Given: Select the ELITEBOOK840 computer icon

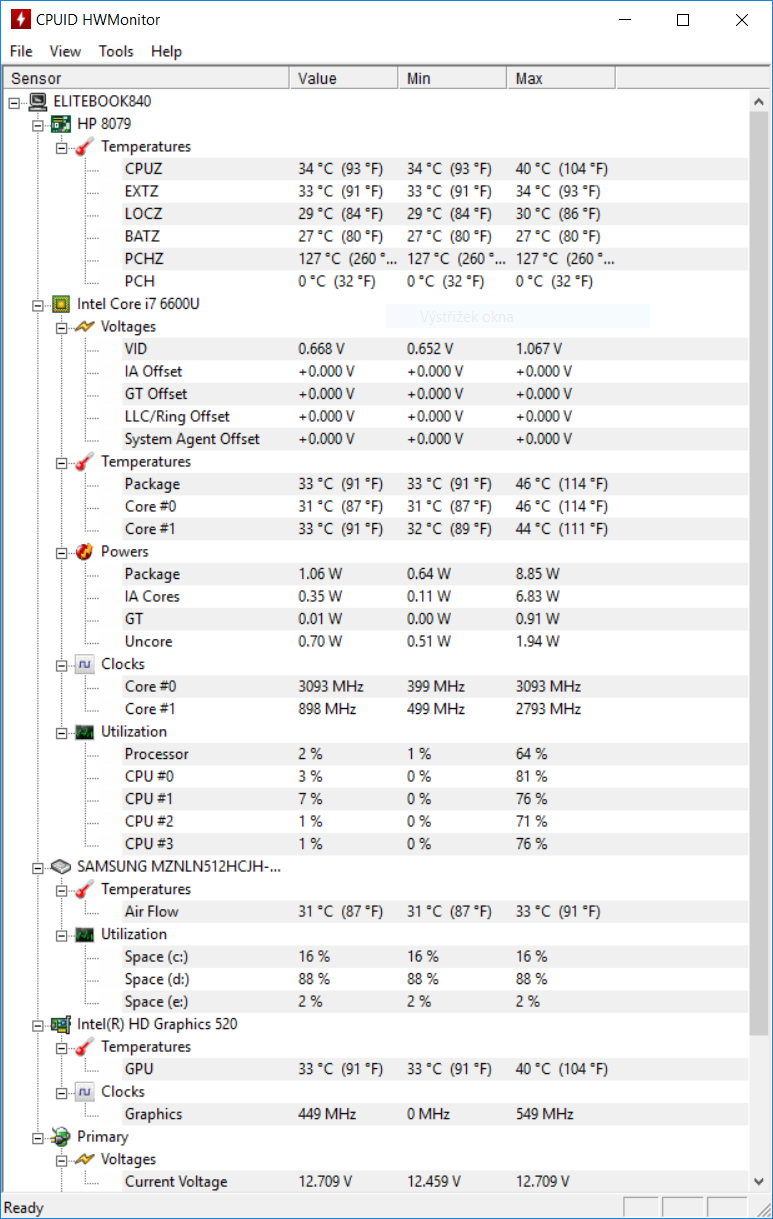Looking at the screenshot, I should click(38, 101).
